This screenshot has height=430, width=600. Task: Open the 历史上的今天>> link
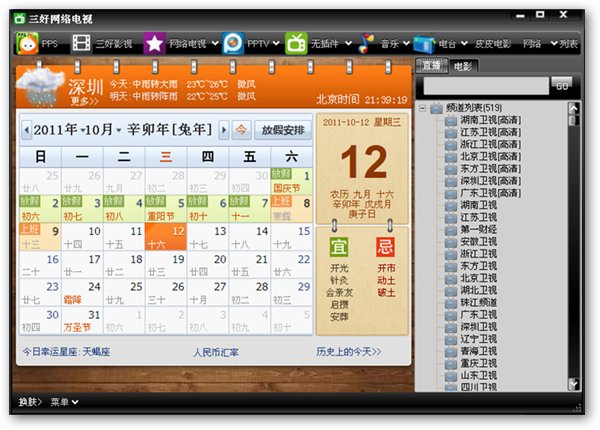tap(349, 351)
